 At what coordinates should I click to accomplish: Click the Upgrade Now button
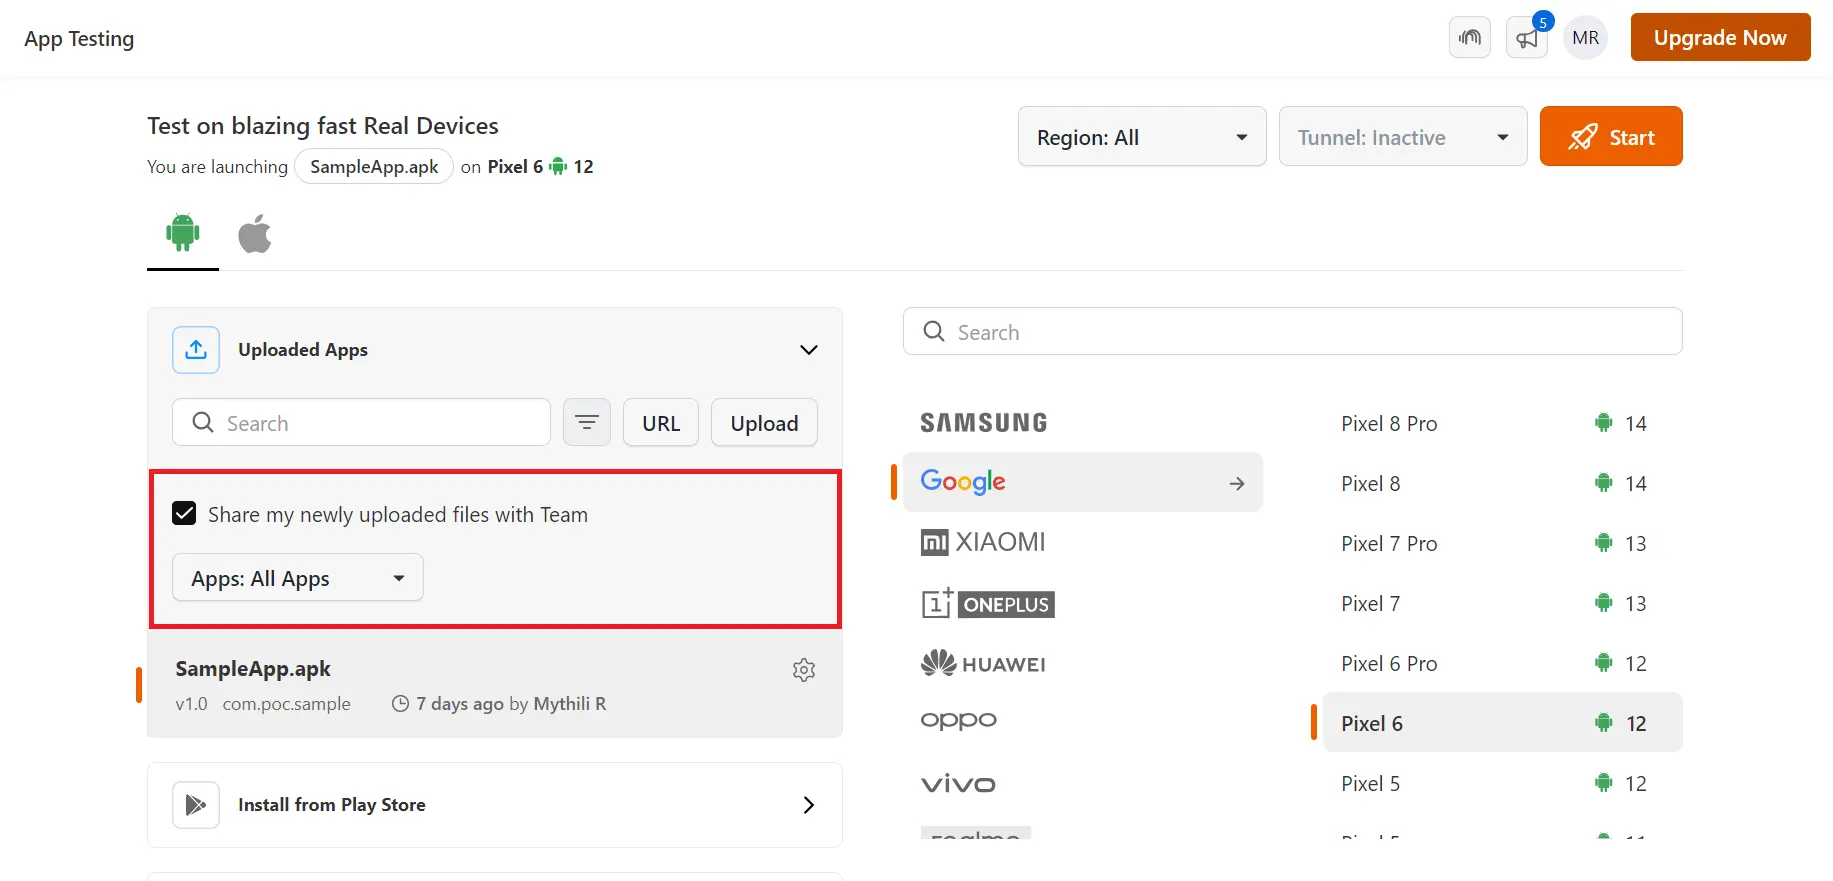[1720, 38]
